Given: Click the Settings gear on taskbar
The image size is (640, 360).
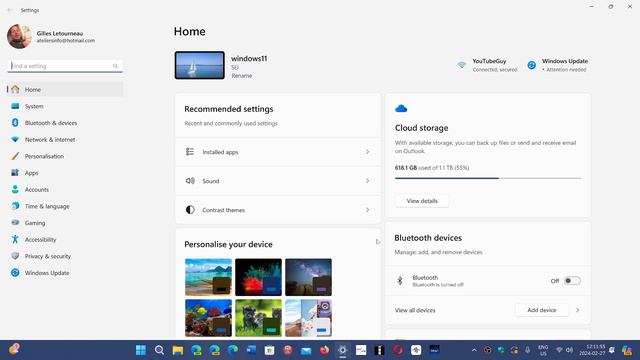Looking at the screenshot, I should [343, 350].
